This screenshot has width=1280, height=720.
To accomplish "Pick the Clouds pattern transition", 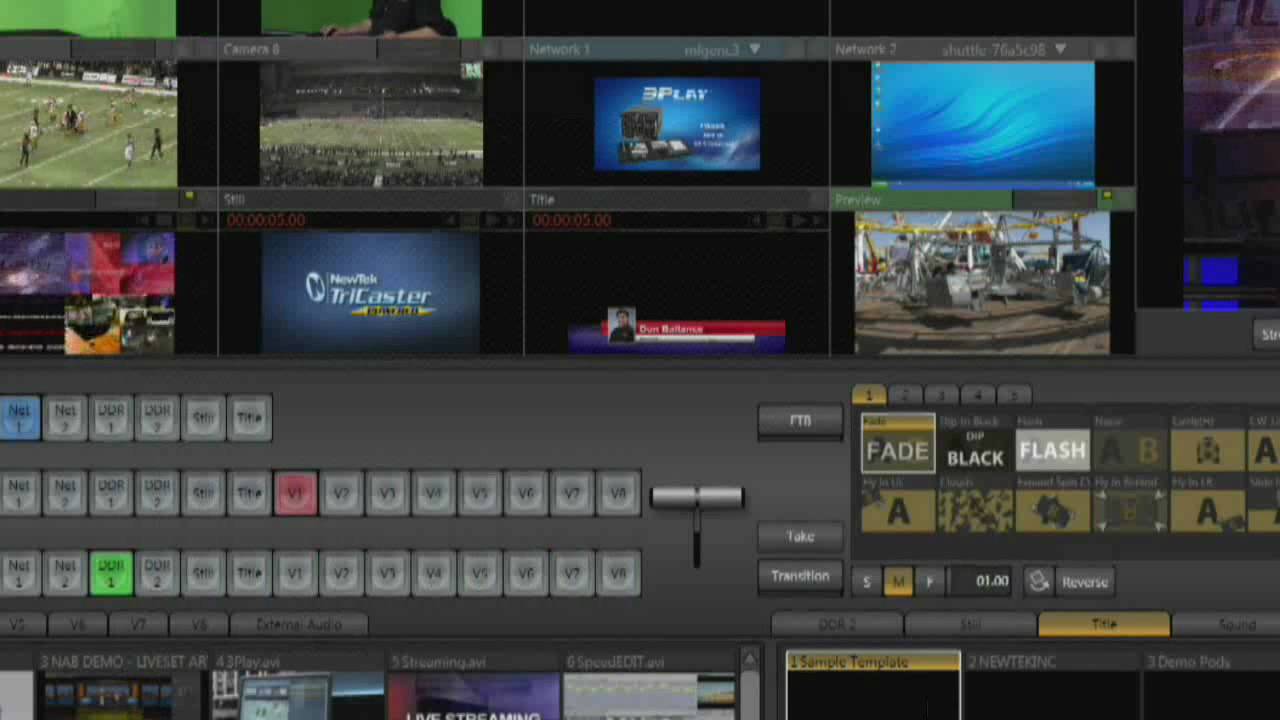I will coord(975,511).
